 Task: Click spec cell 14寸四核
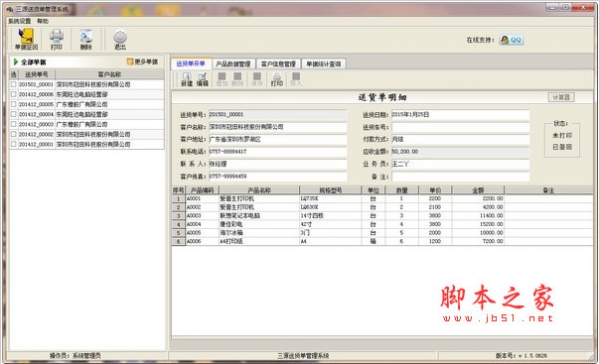(331, 215)
